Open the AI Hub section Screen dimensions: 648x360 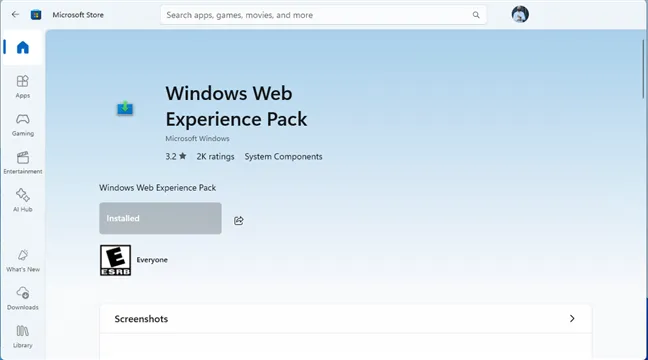[23, 201]
